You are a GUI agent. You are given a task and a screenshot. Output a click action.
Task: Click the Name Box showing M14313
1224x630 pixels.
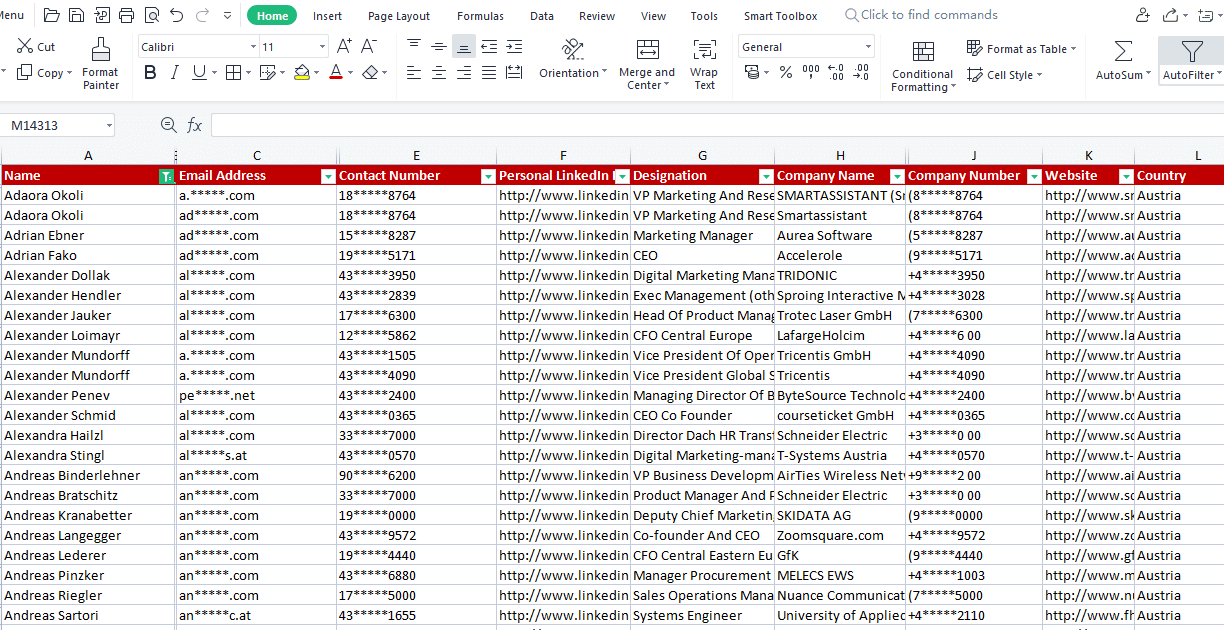coord(58,125)
